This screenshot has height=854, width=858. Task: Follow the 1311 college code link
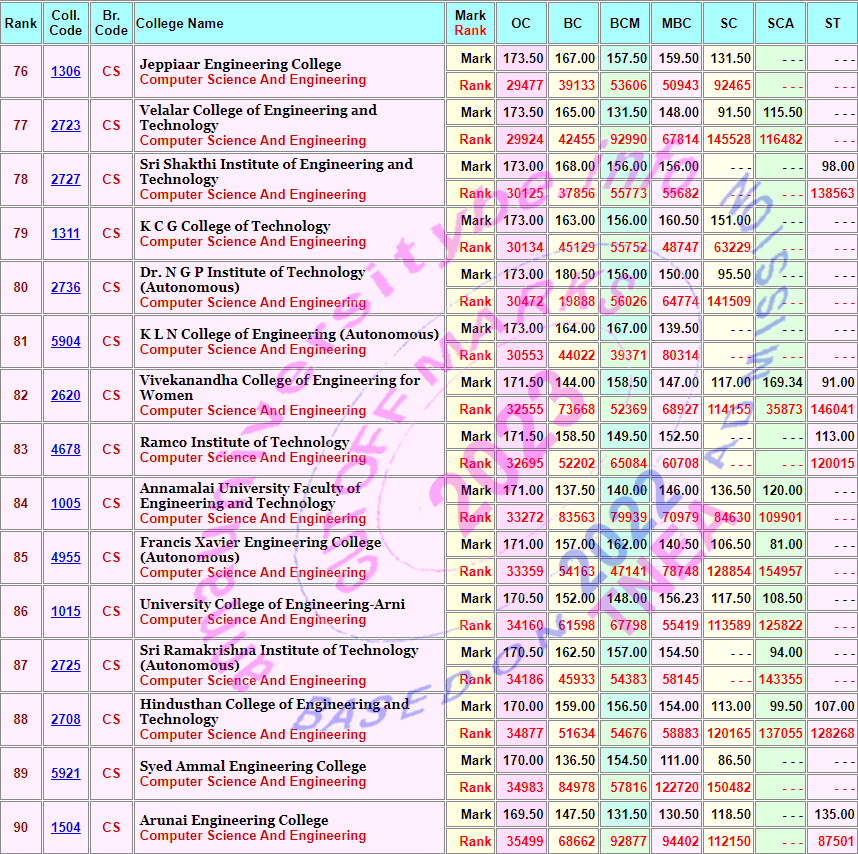[66, 234]
